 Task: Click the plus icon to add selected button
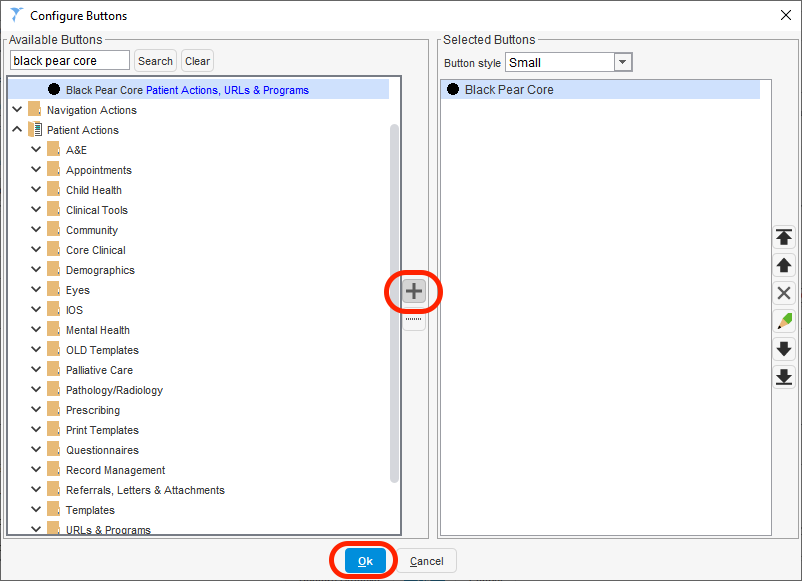[x=414, y=291]
